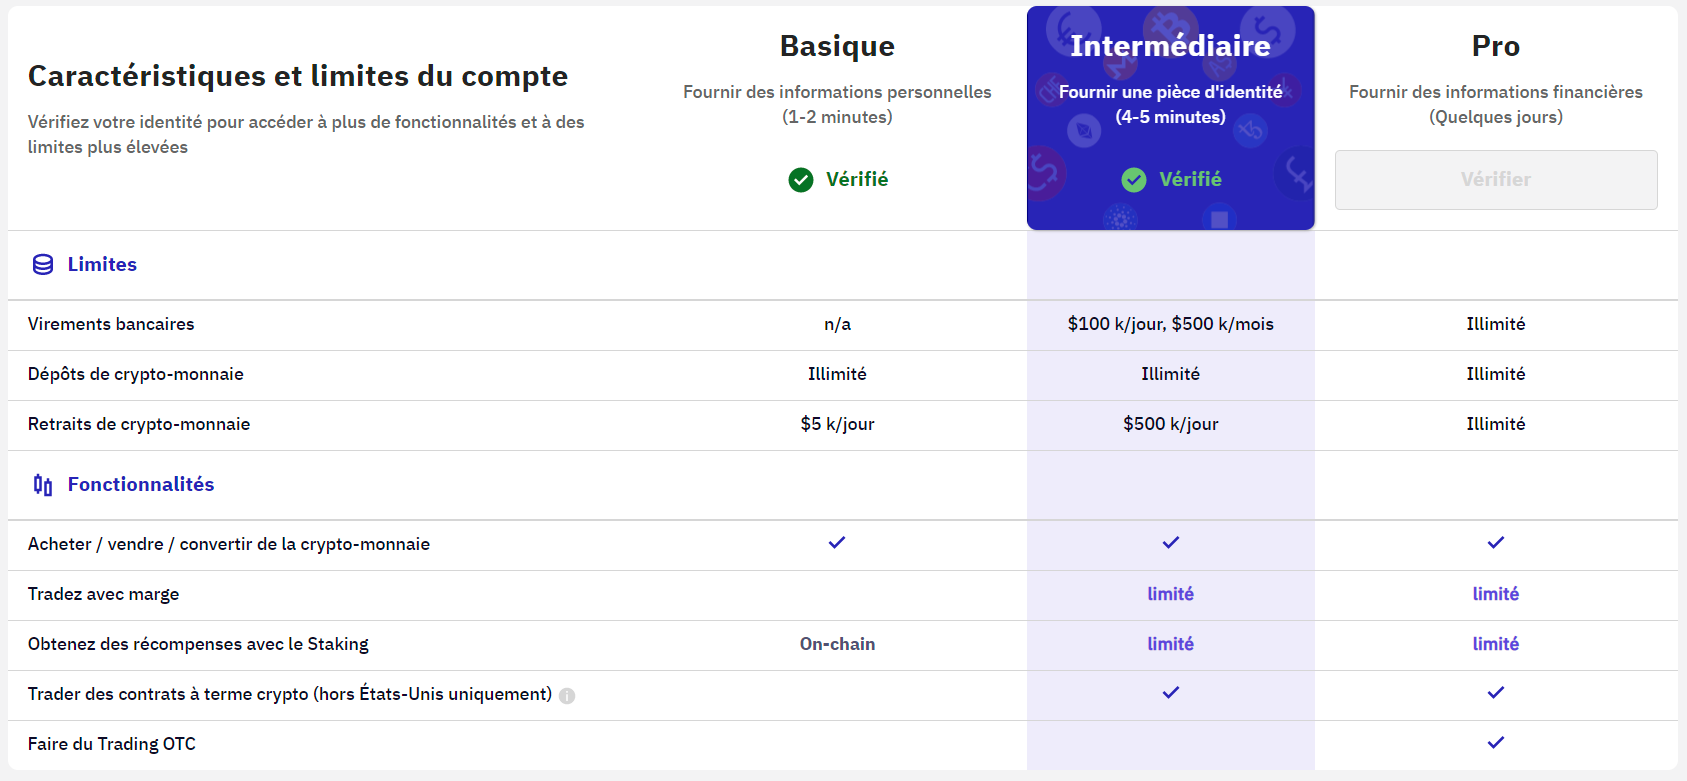Click the 'Virements bancaires' row label
This screenshot has width=1687, height=781.
point(111,324)
